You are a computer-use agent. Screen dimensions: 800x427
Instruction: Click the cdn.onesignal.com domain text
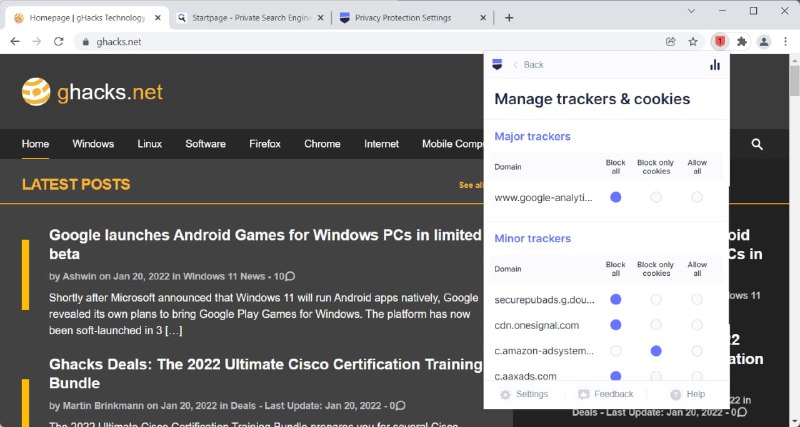point(537,325)
